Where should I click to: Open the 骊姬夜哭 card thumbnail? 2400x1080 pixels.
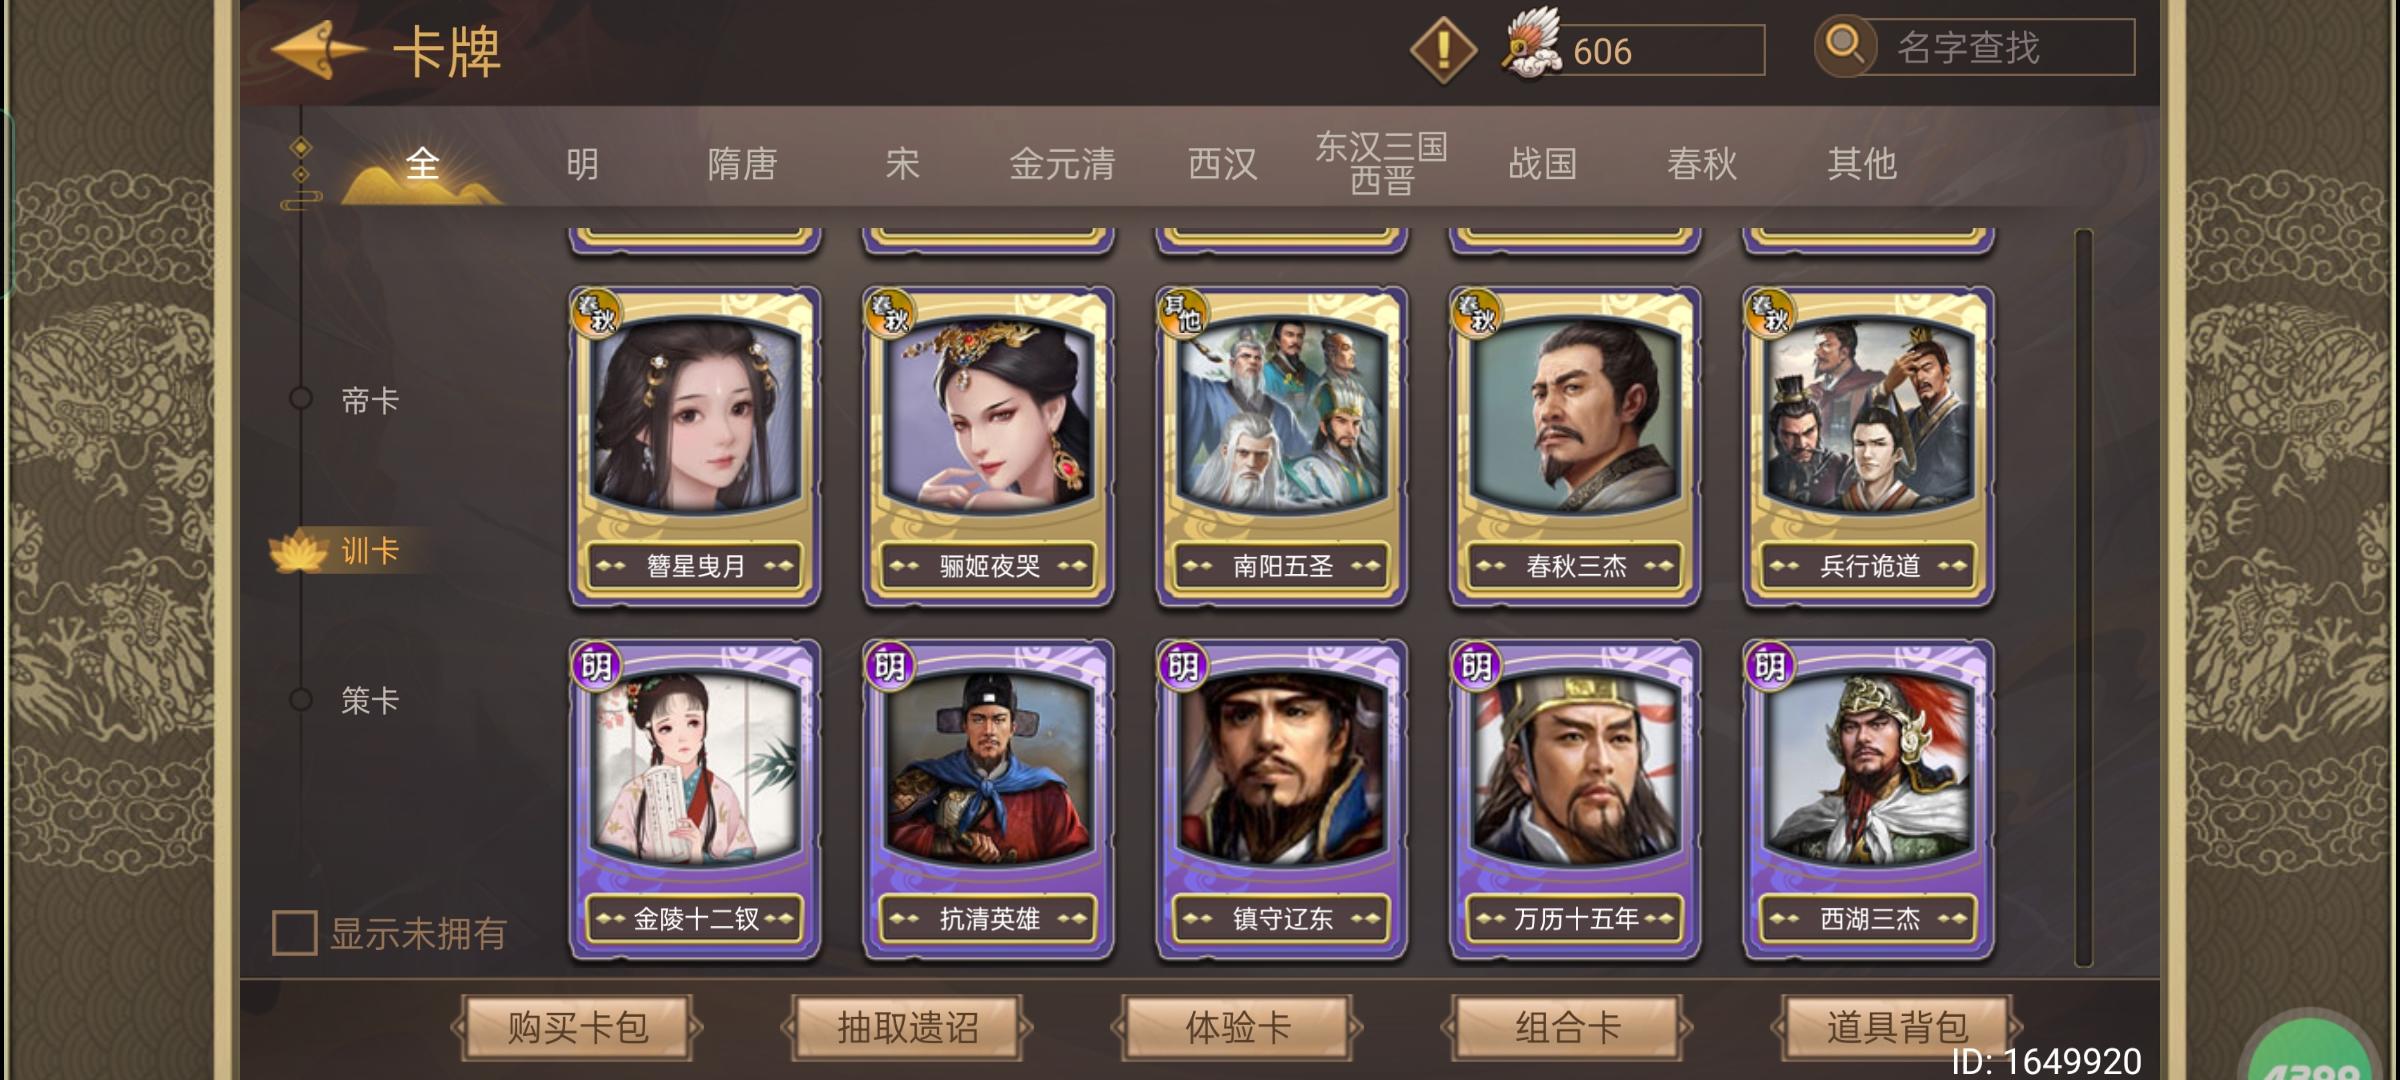pyautogui.click(x=988, y=447)
